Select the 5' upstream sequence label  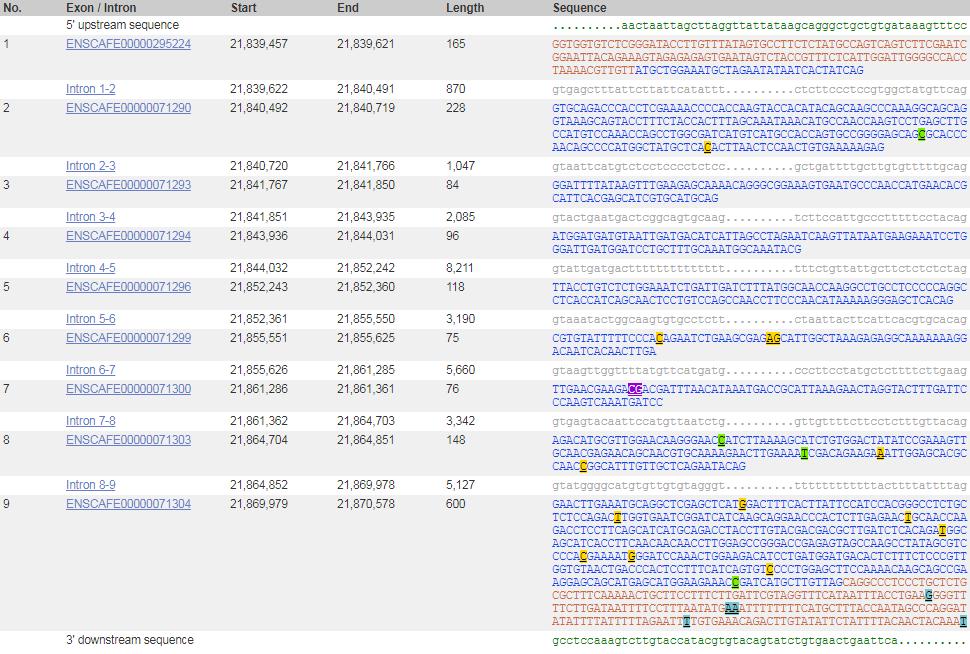pyautogui.click(x=122, y=25)
